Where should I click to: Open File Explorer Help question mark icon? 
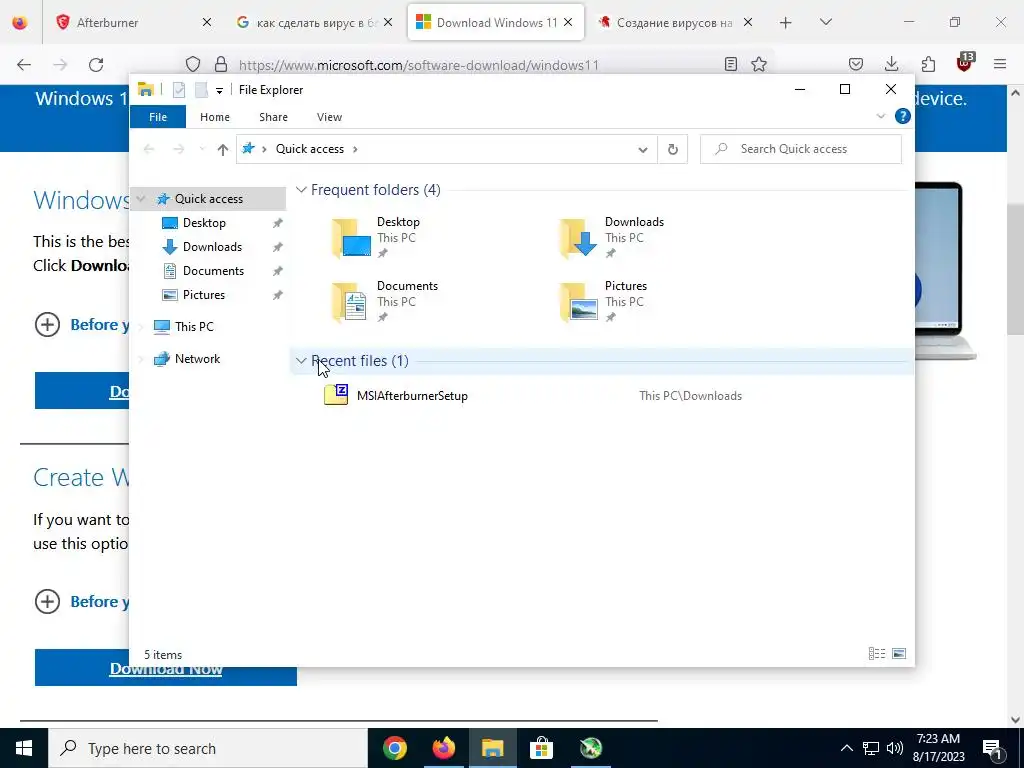point(903,116)
